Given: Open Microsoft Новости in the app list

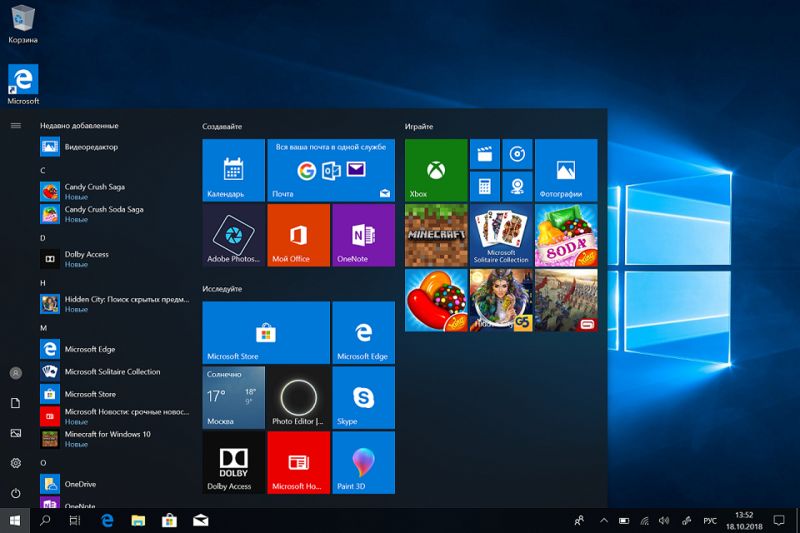Looking at the screenshot, I should click(x=116, y=417).
